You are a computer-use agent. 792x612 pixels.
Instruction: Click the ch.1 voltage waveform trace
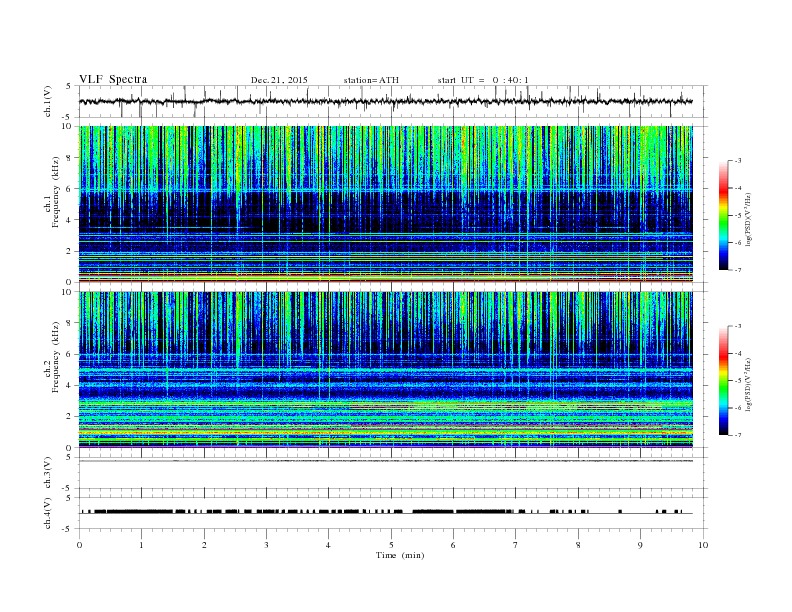click(386, 101)
